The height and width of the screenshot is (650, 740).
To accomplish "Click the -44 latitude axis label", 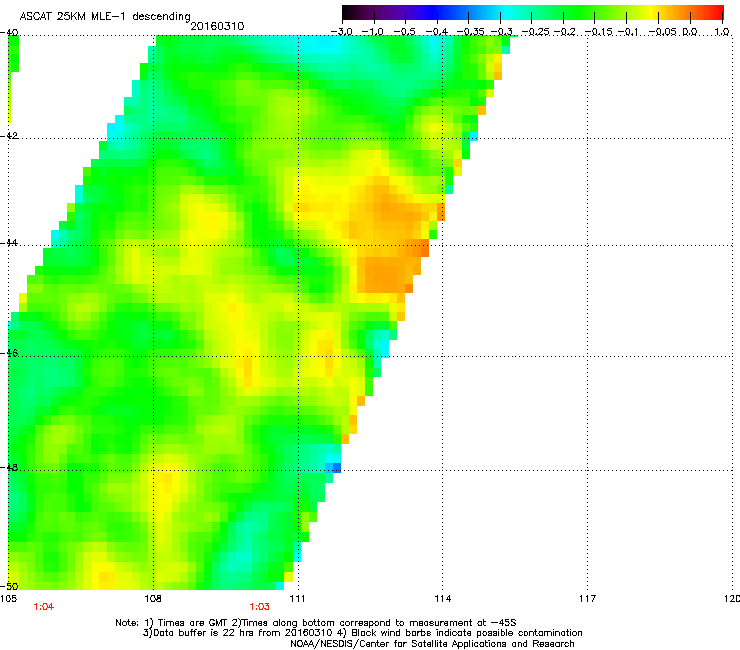I will (x=9, y=243).
